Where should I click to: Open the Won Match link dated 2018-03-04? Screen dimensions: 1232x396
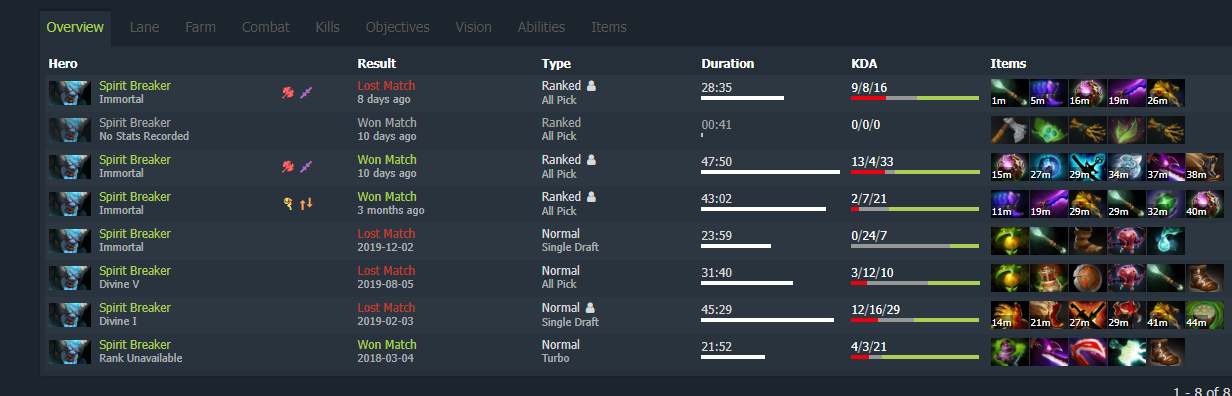pos(387,345)
